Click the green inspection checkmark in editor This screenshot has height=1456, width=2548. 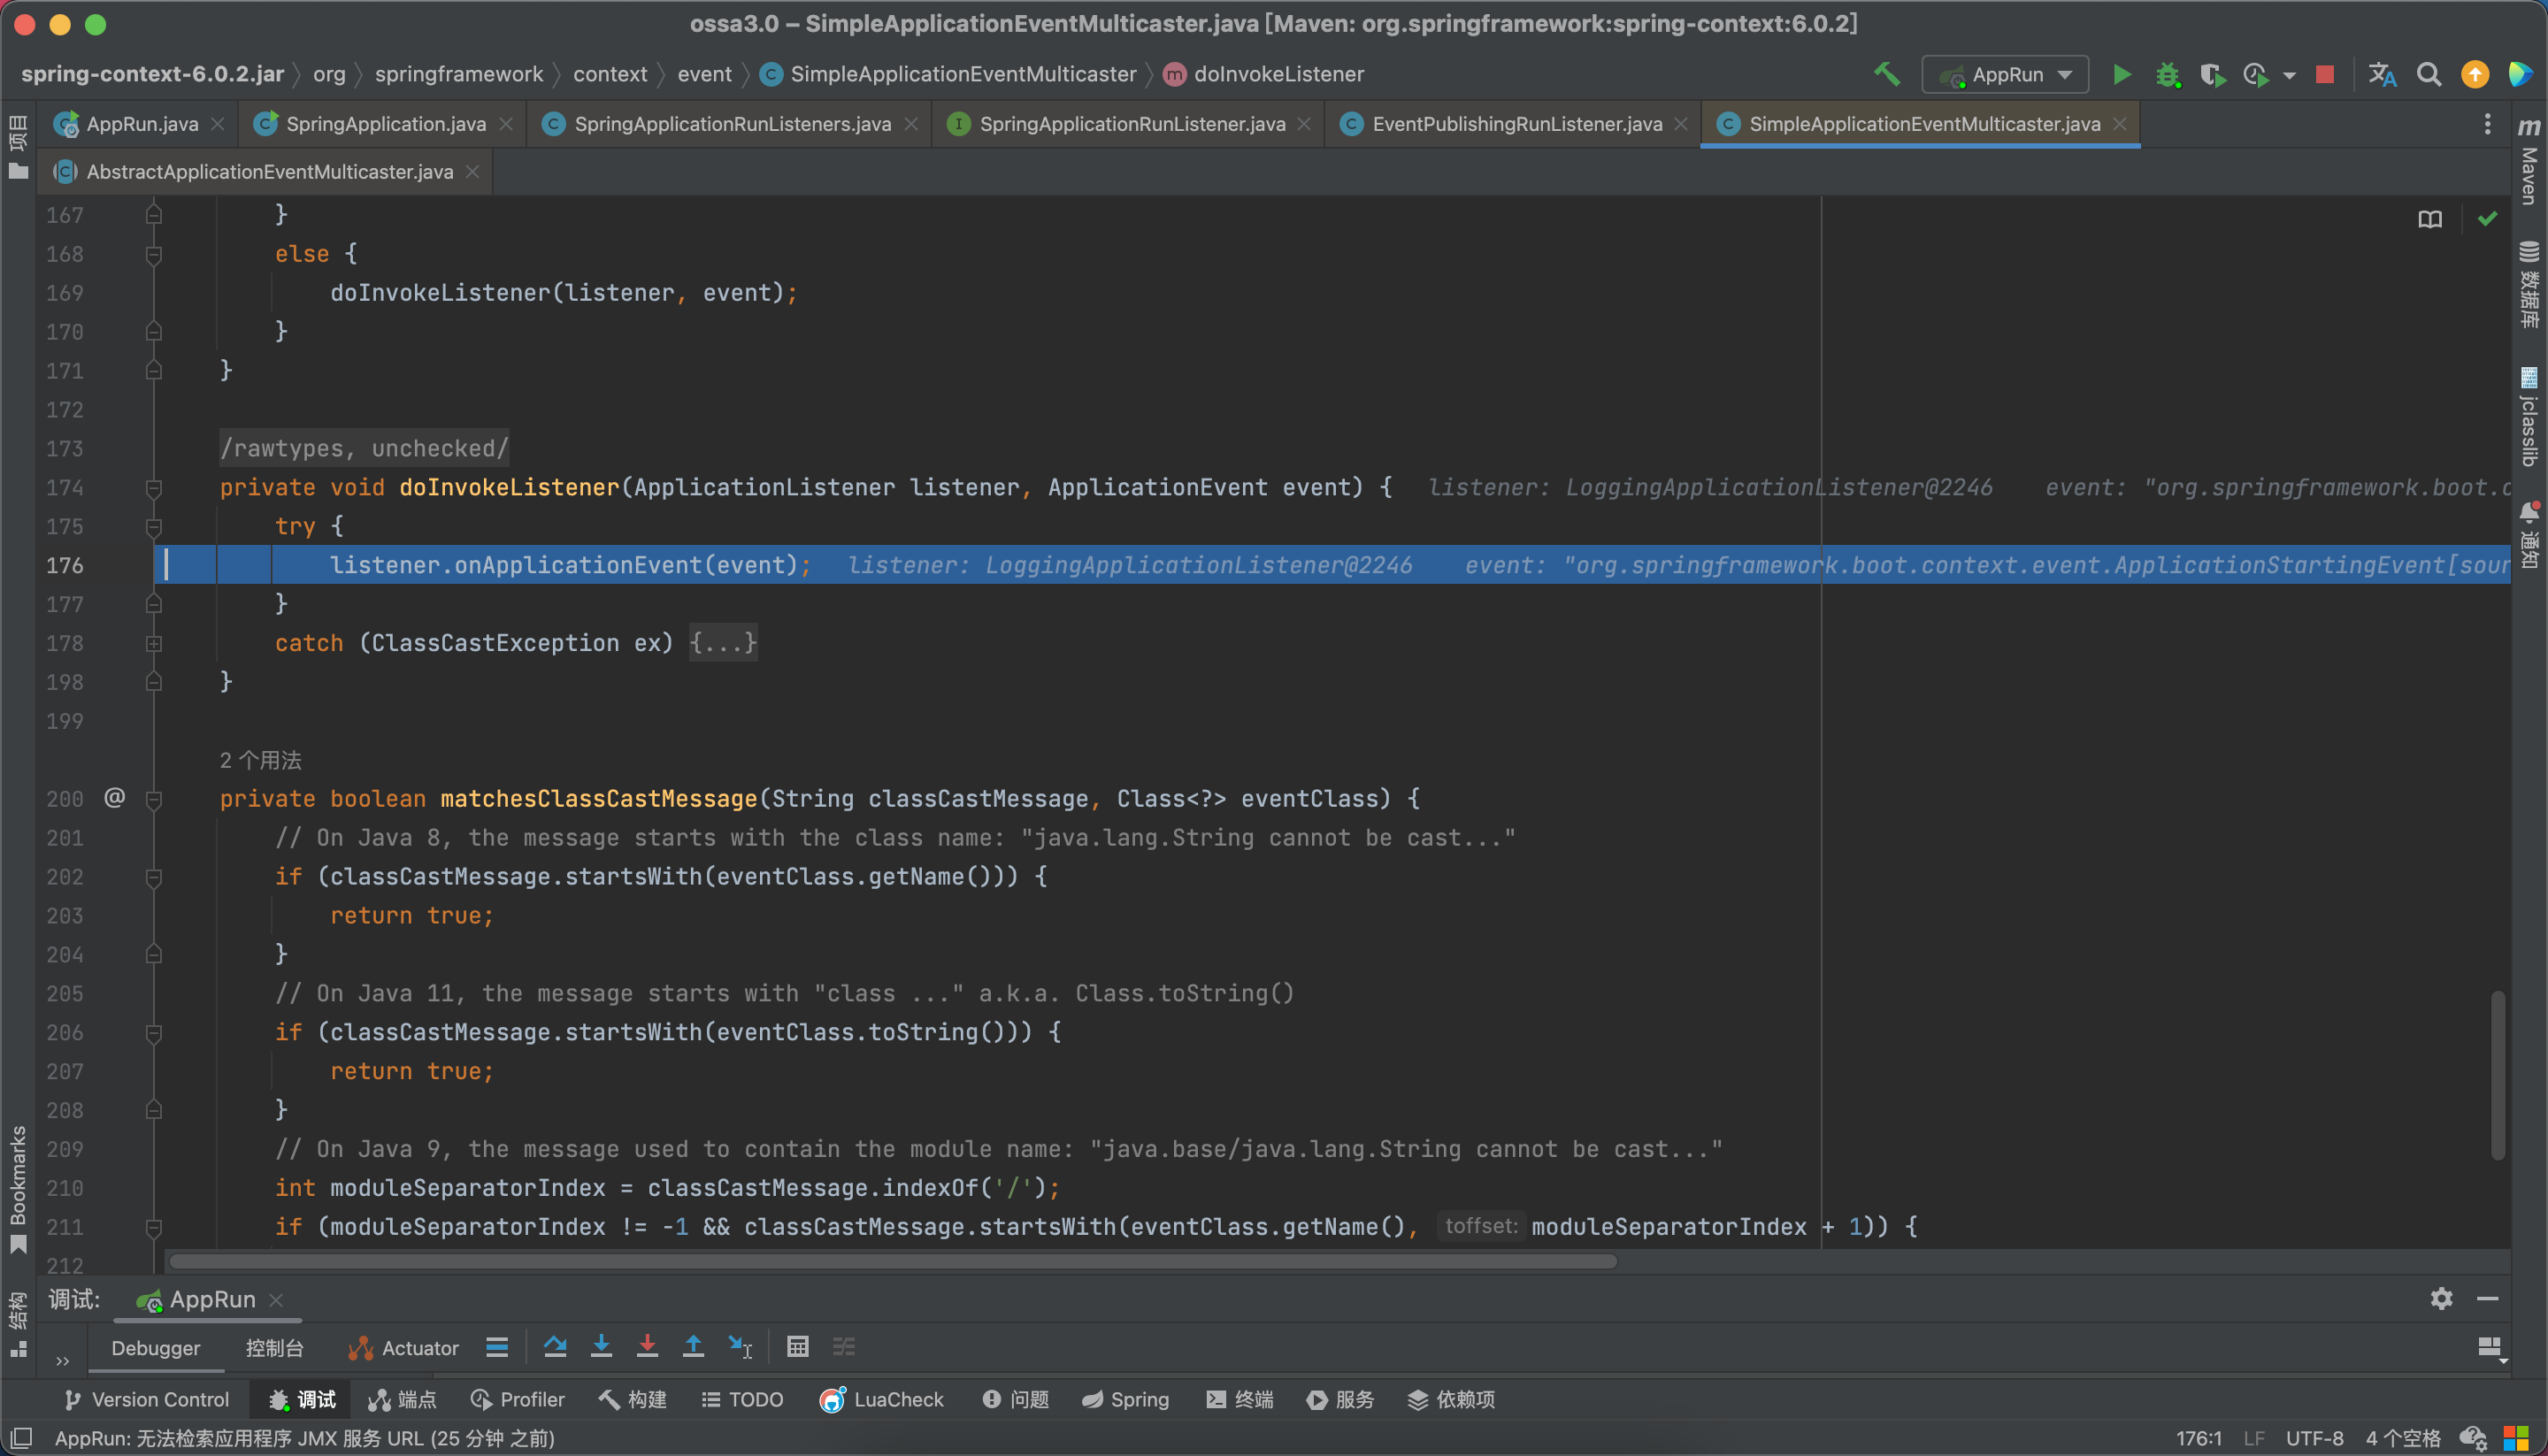[x=2487, y=218]
